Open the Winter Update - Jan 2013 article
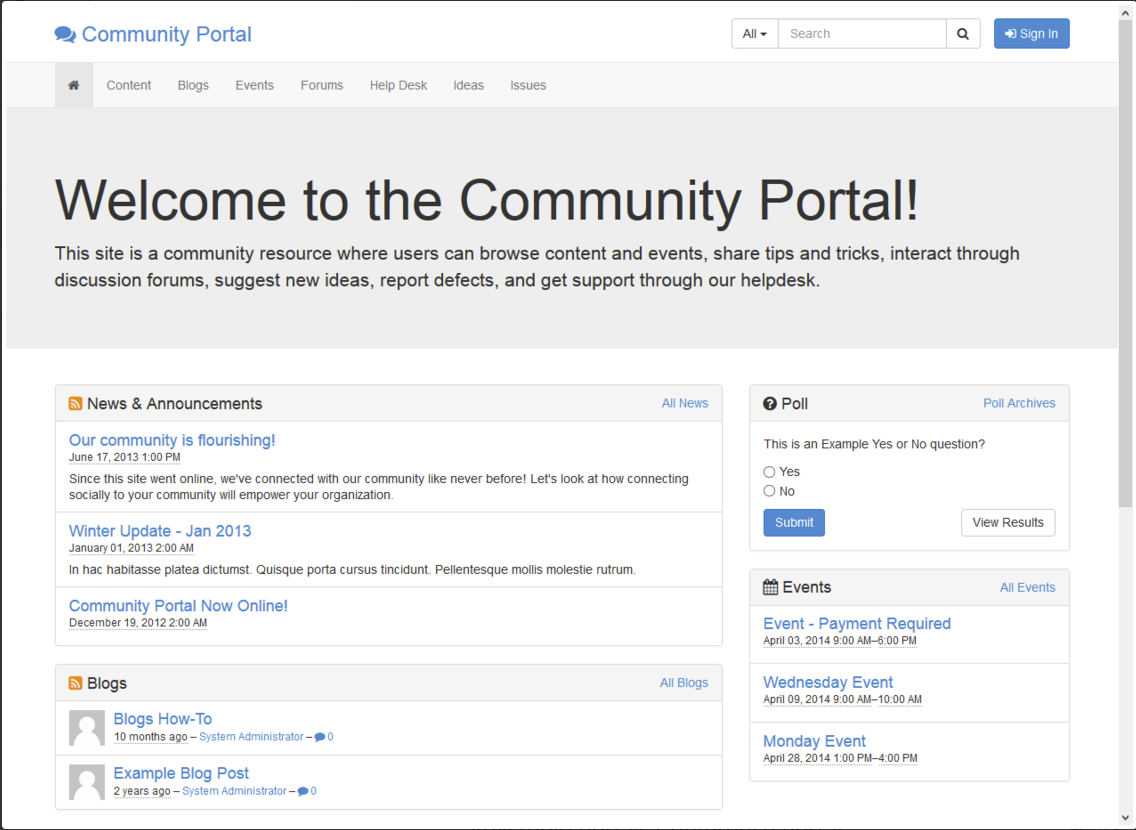The image size is (1136, 830). [159, 531]
